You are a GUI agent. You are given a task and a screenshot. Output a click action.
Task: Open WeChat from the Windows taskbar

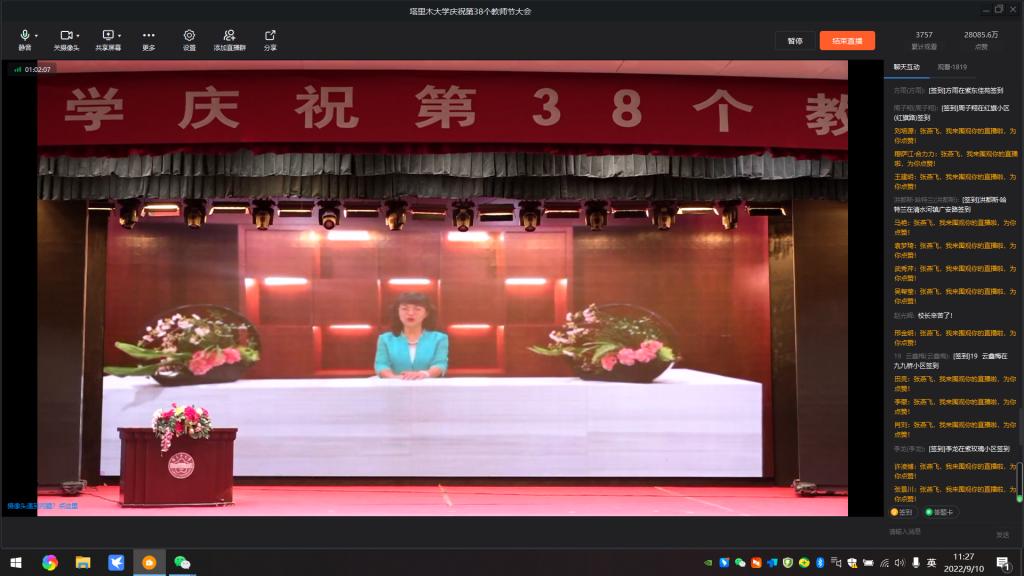(x=182, y=563)
